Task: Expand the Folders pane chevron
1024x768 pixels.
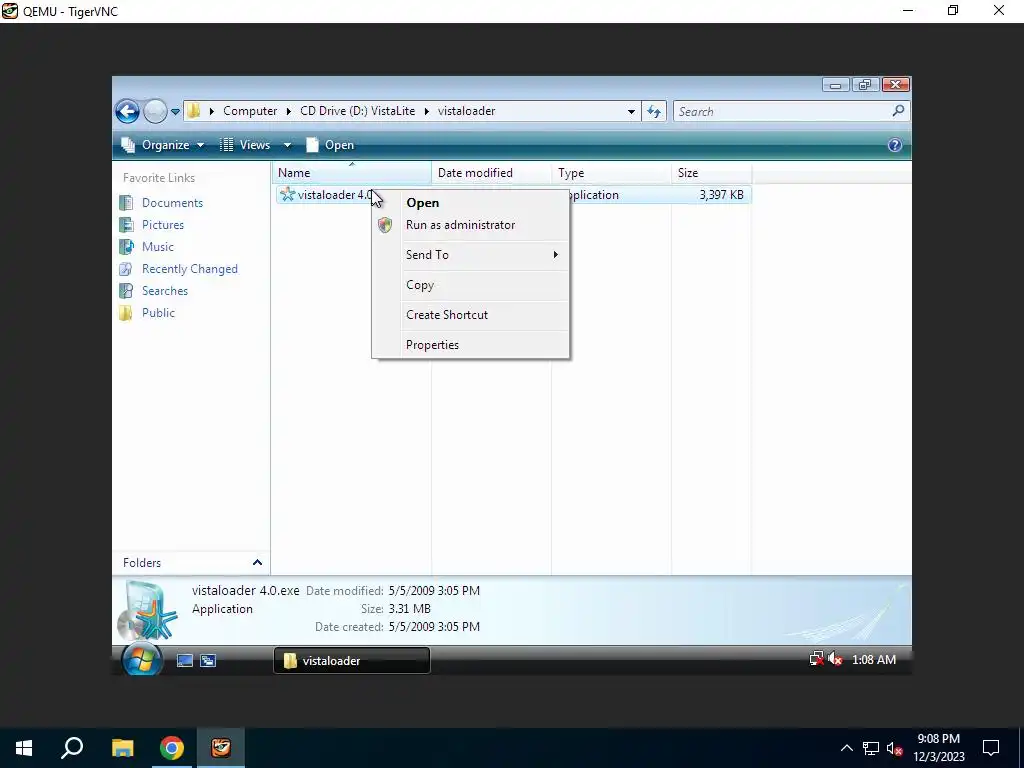Action: pyautogui.click(x=257, y=563)
